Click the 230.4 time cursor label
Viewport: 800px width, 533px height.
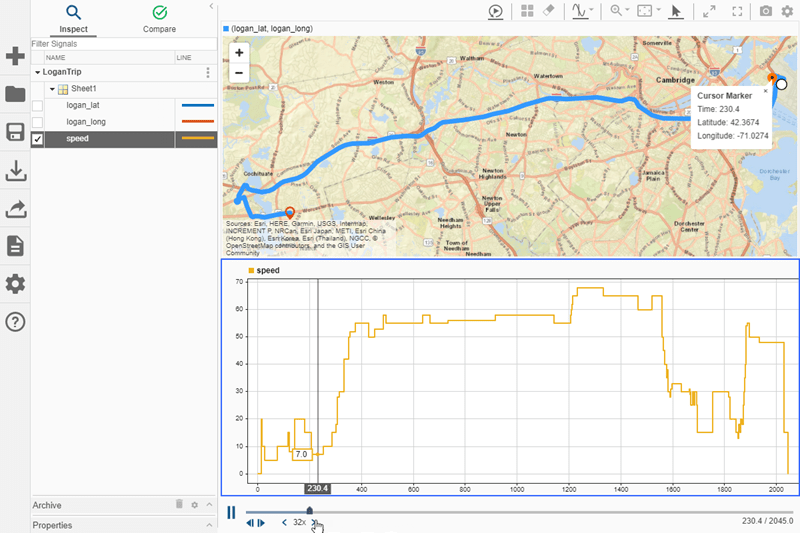(317, 489)
